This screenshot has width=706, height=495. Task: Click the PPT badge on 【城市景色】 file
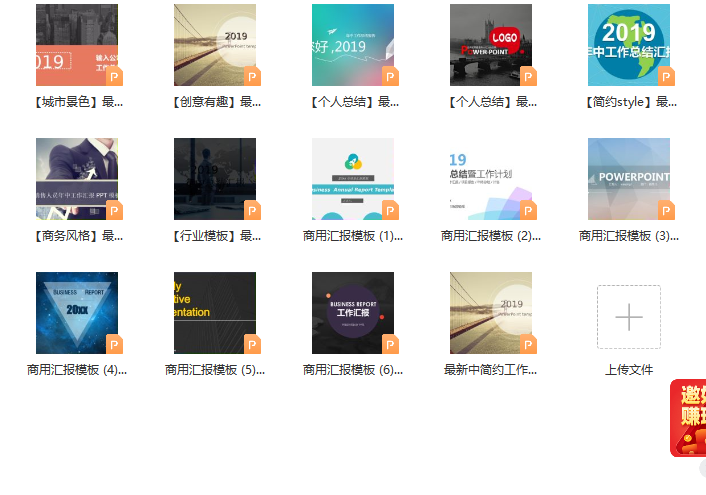point(114,77)
